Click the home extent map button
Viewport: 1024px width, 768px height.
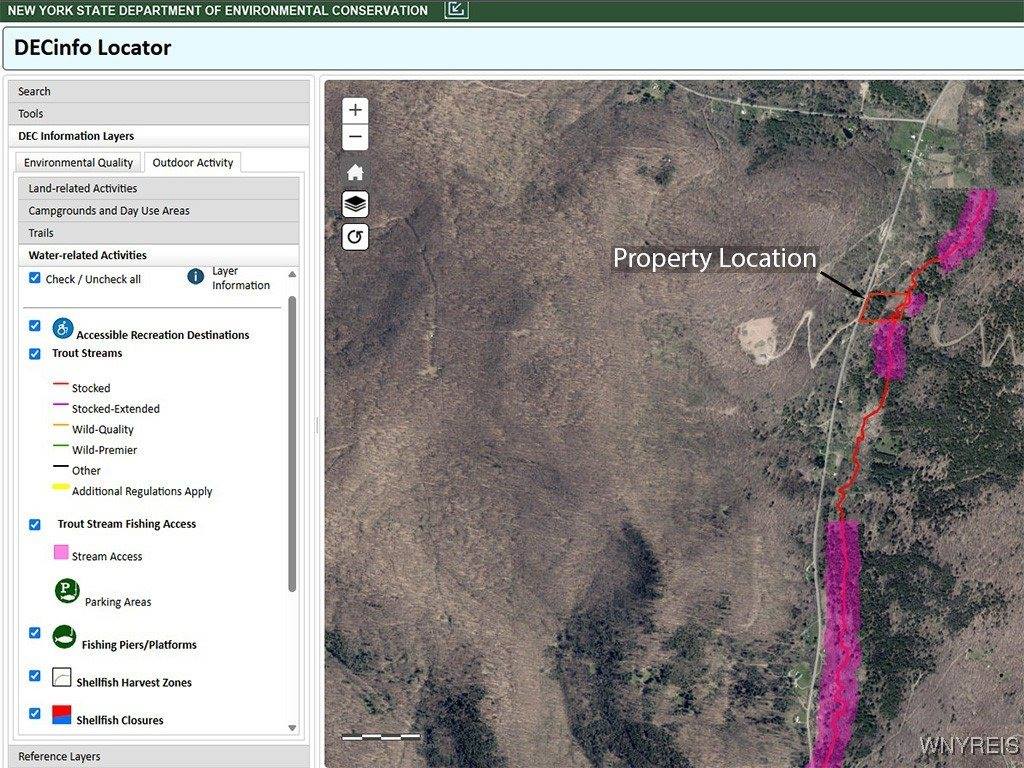tap(355, 173)
